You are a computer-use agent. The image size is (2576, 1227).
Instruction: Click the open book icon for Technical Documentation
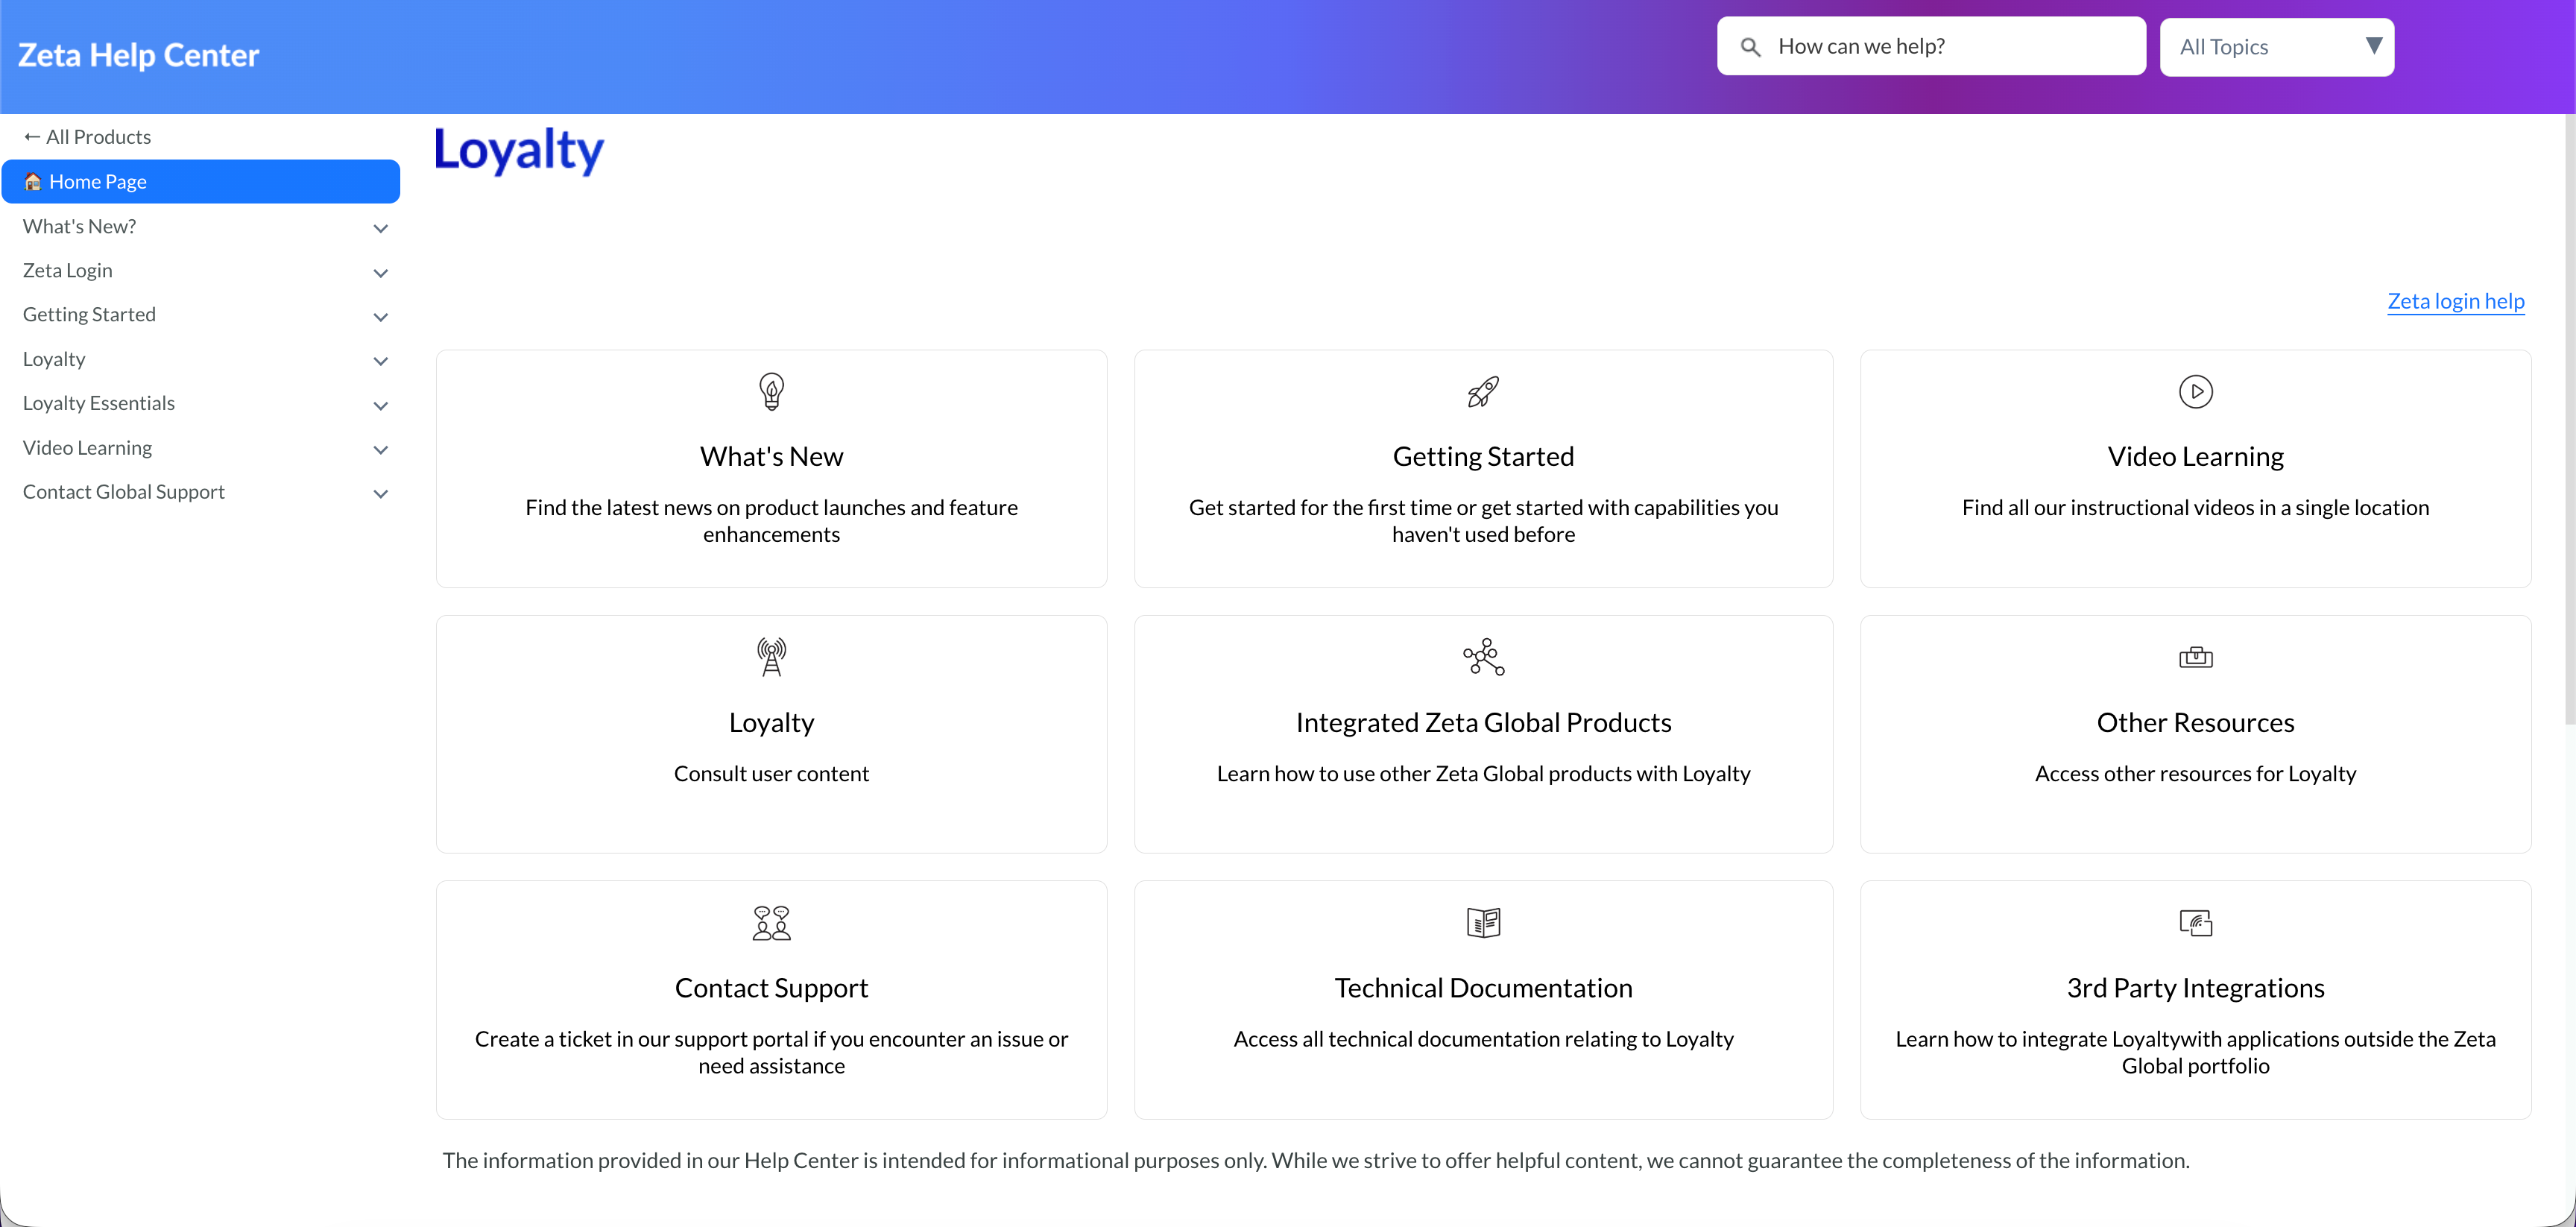[x=1483, y=923]
